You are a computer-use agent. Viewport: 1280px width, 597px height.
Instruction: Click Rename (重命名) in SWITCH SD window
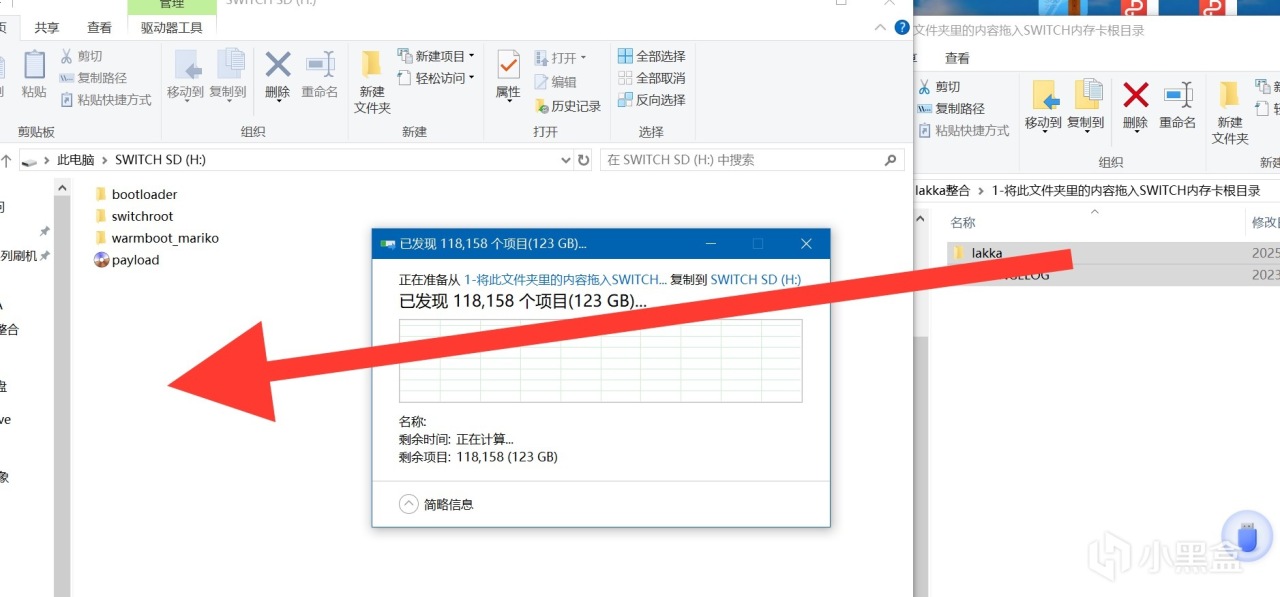pyautogui.click(x=320, y=74)
